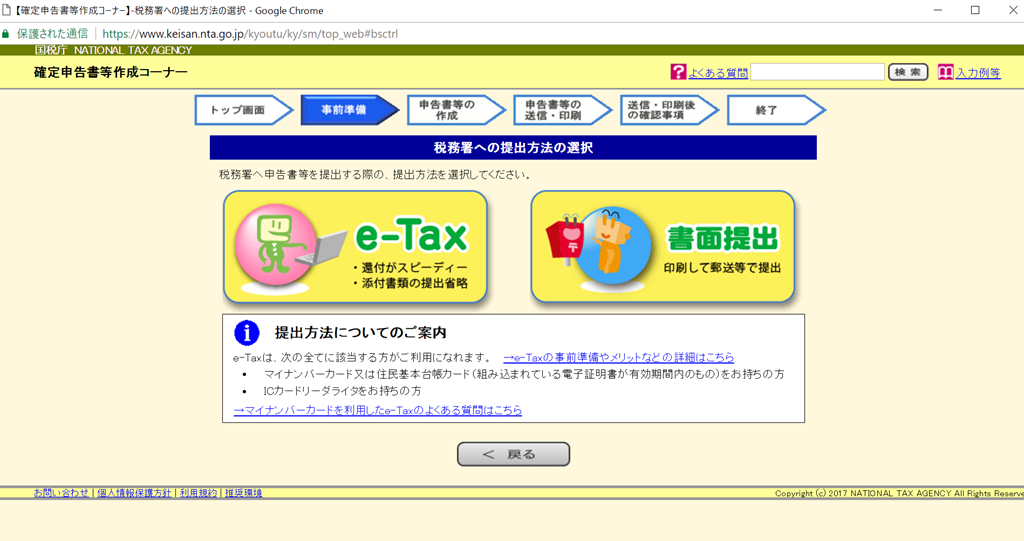1024x541 pixels.
Task: Click the red question mark FAQ icon
Action: coord(679,72)
